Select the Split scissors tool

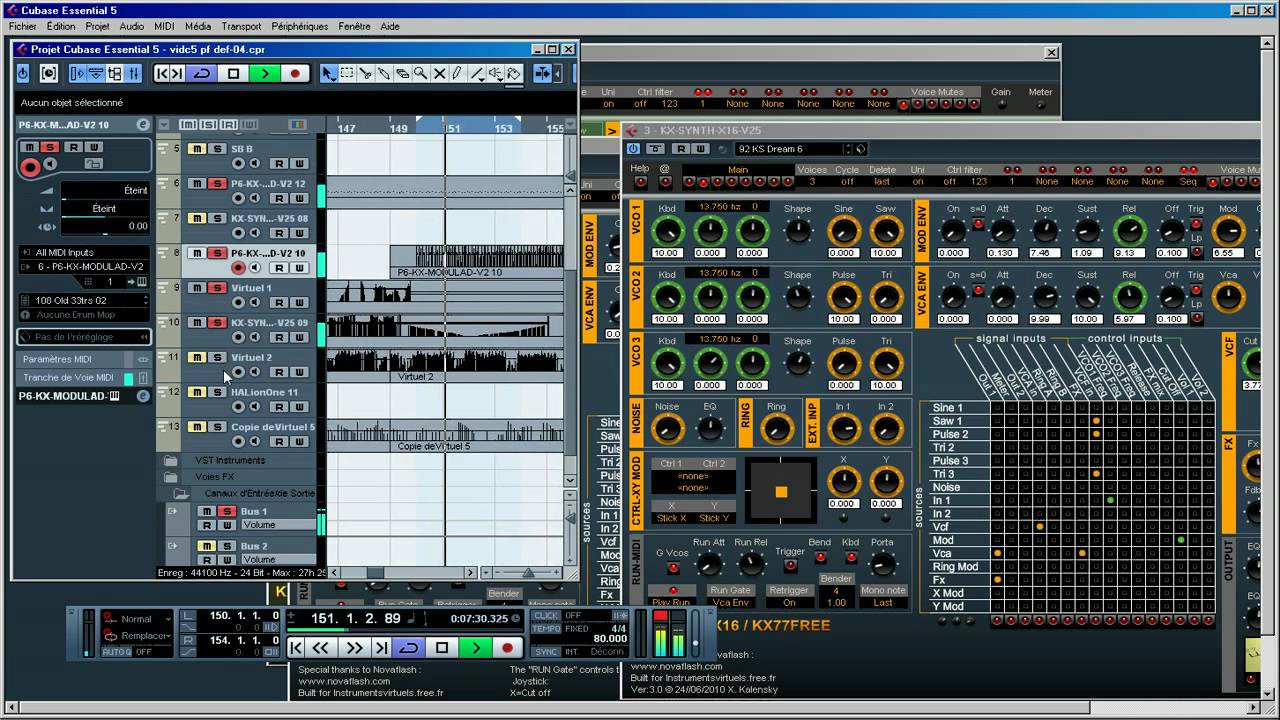click(366, 73)
